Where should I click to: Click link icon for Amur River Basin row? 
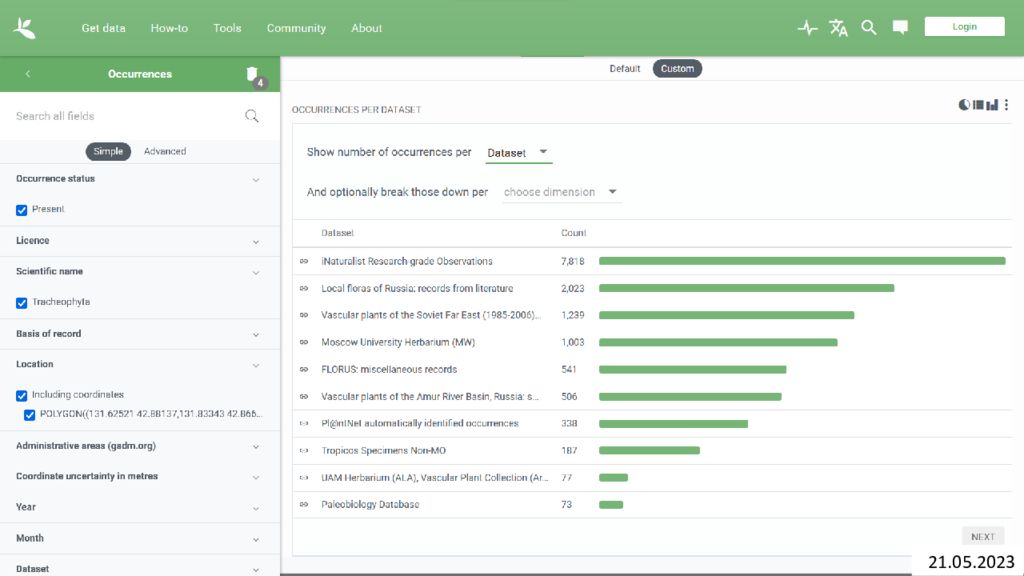(x=304, y=396)
